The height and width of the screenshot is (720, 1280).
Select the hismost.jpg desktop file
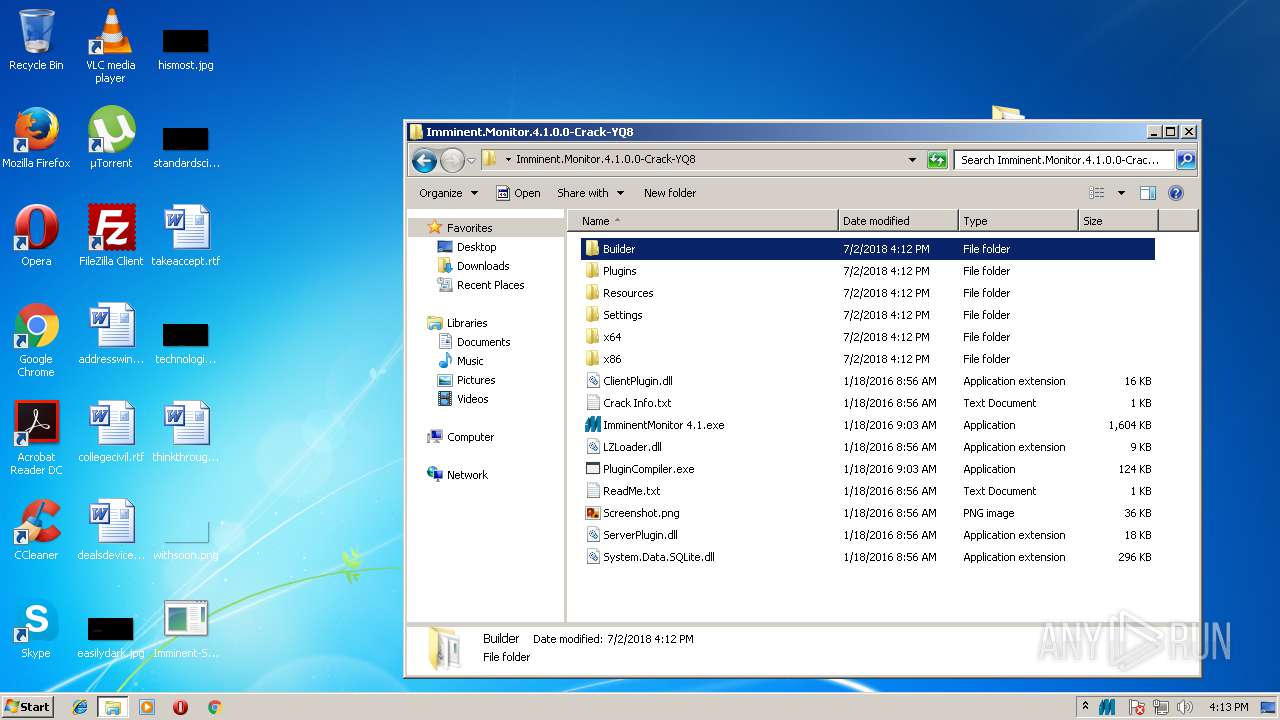[x=185, y=48]
